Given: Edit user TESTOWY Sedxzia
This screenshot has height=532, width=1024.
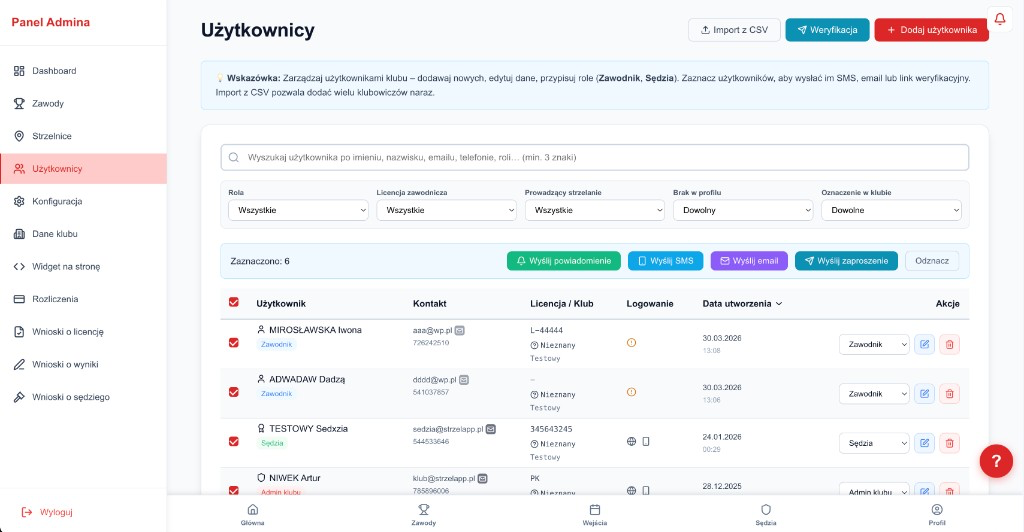Looking at the screenshot, I should click(924, 443).
